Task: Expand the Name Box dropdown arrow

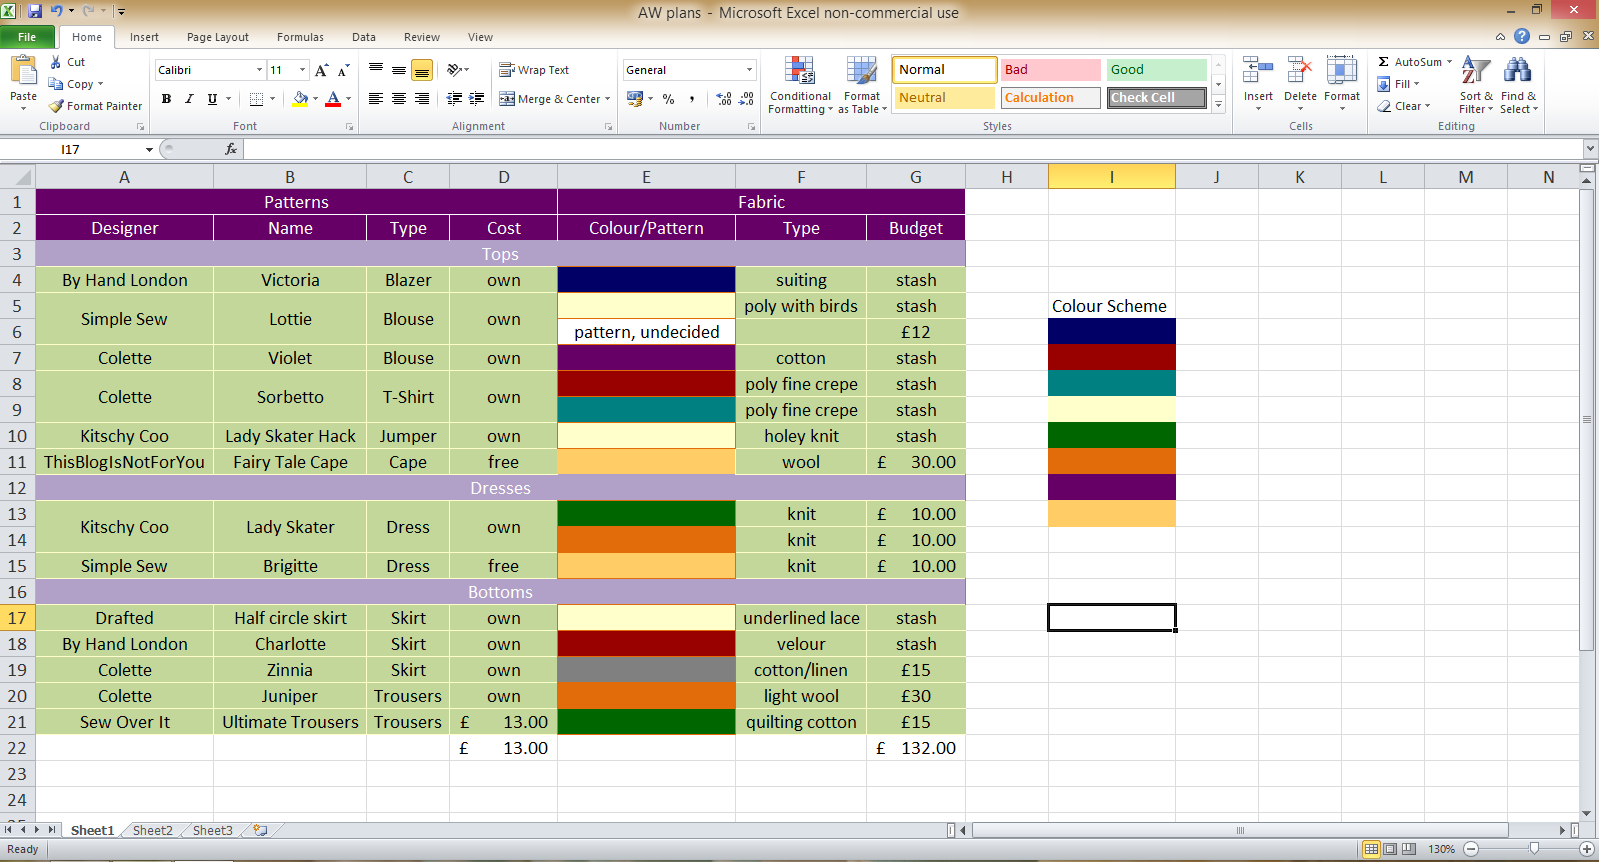Action: click(x=149, y=150)
